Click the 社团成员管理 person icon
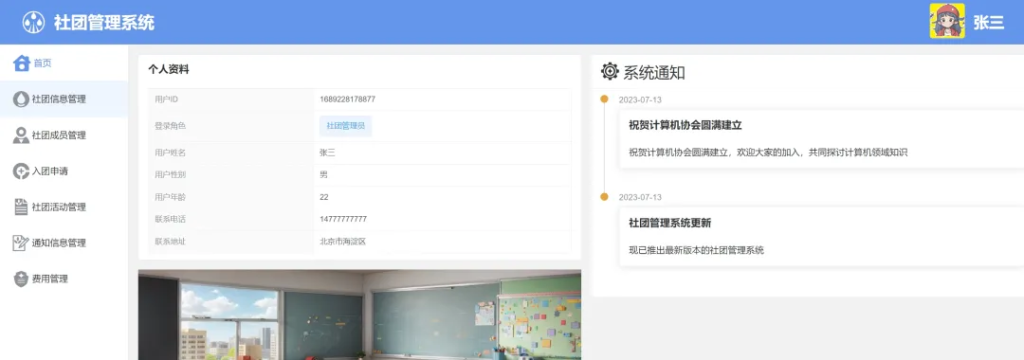Image resolution: width=1024 pixels, height=360 pixels. [21, 135]
